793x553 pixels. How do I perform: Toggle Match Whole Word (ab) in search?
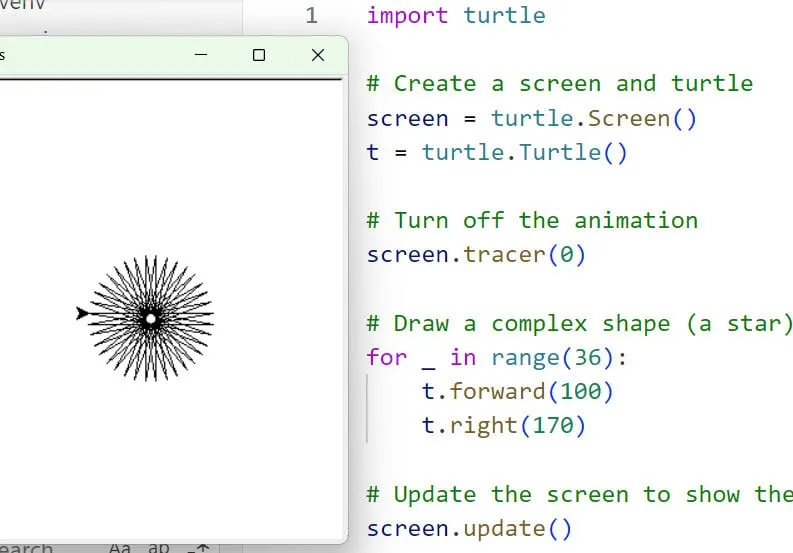click(x=159, y=547)
